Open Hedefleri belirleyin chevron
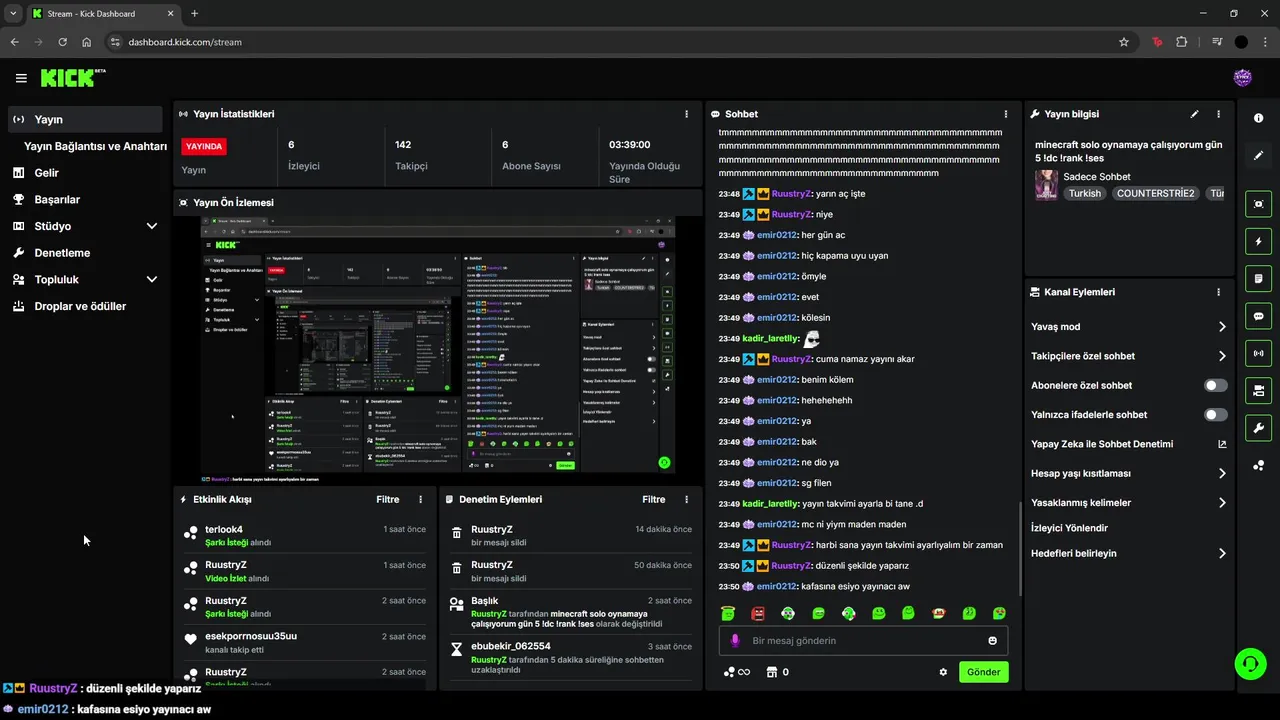The width and height of the screenshot is (1280, 720). [x=1222, y=553]
